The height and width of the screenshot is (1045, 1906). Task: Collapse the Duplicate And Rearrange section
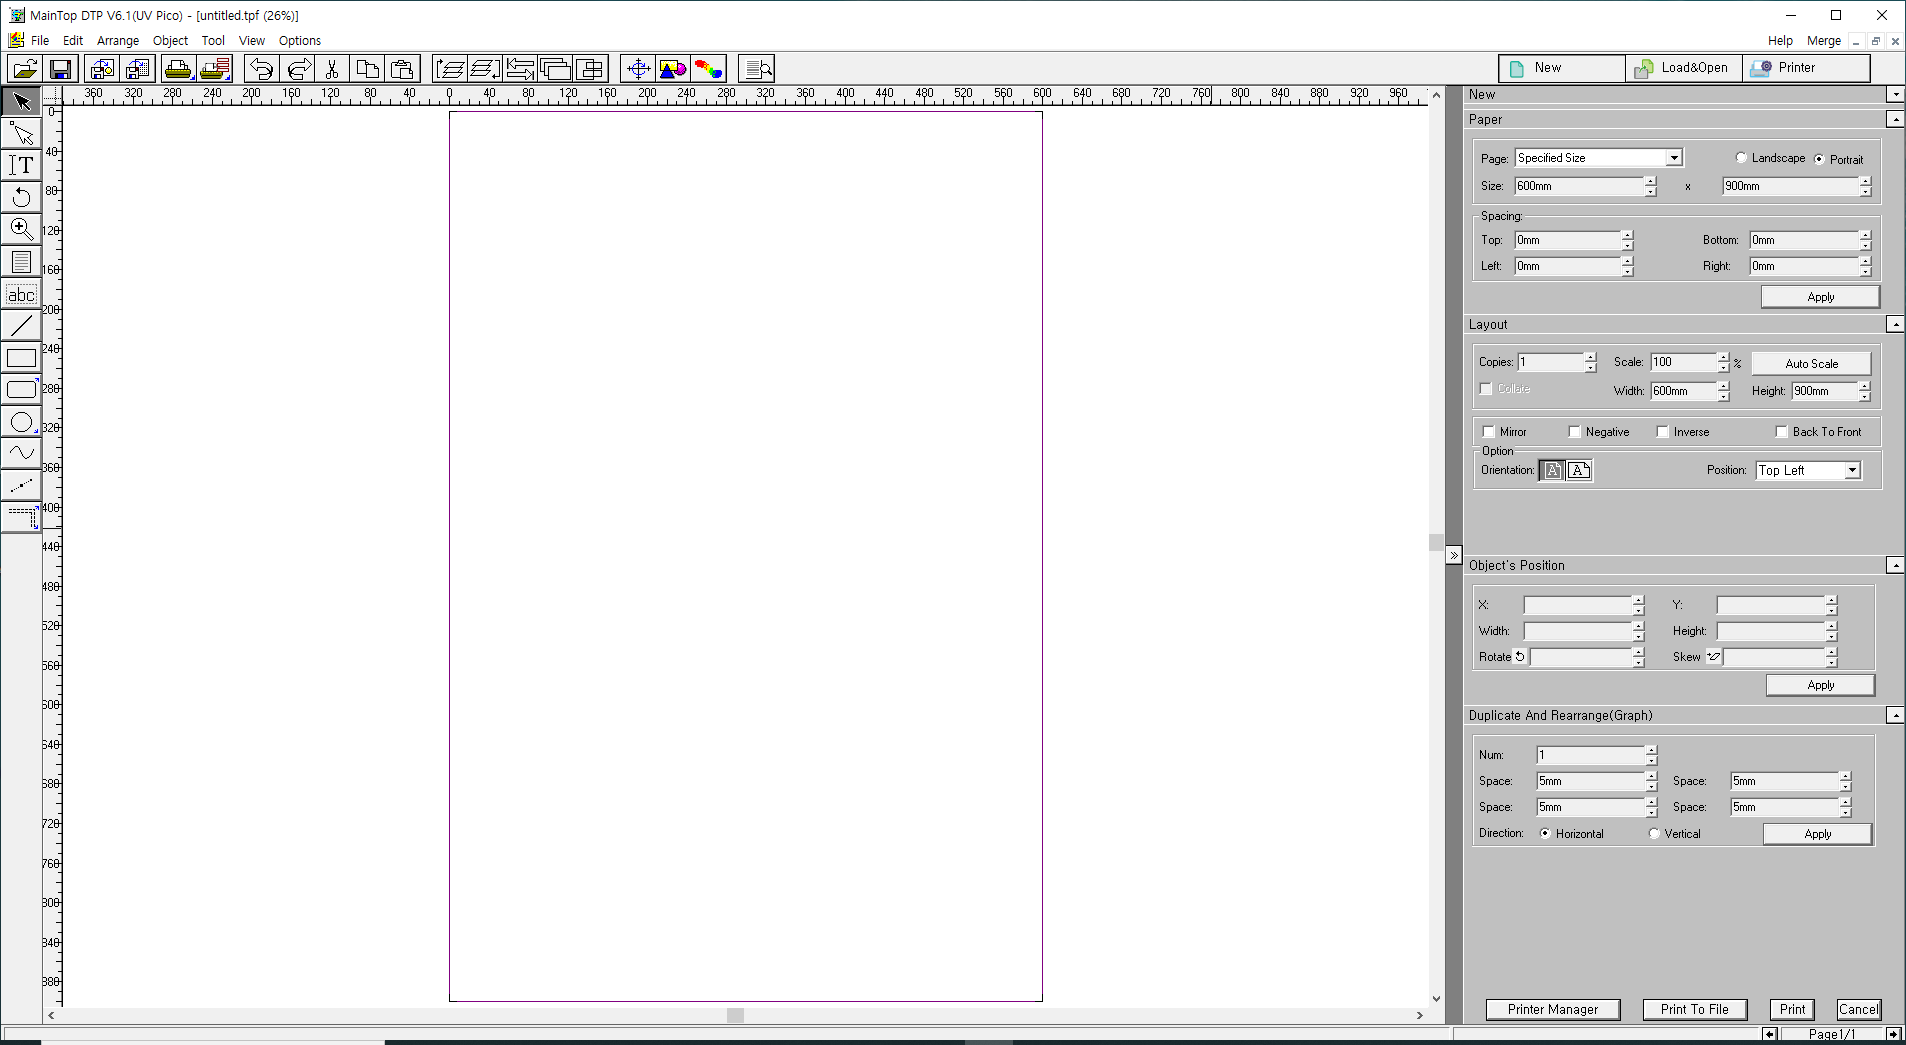pos(1895,716)
